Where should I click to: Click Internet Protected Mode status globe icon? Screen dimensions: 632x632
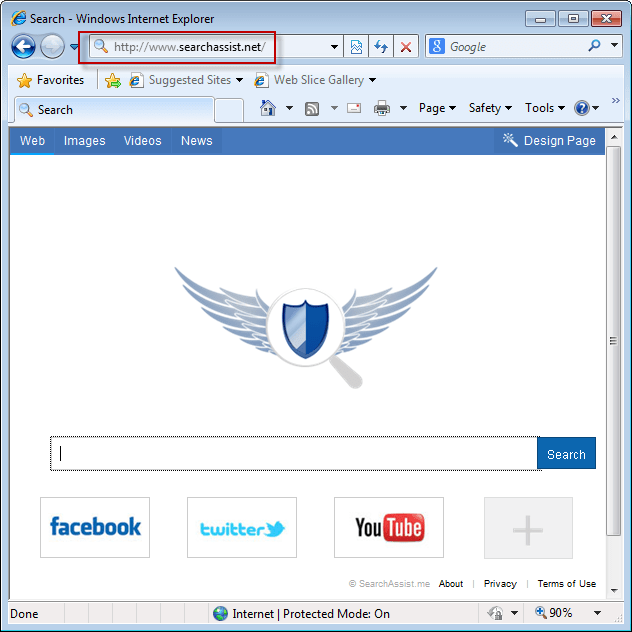pos(220,613)
